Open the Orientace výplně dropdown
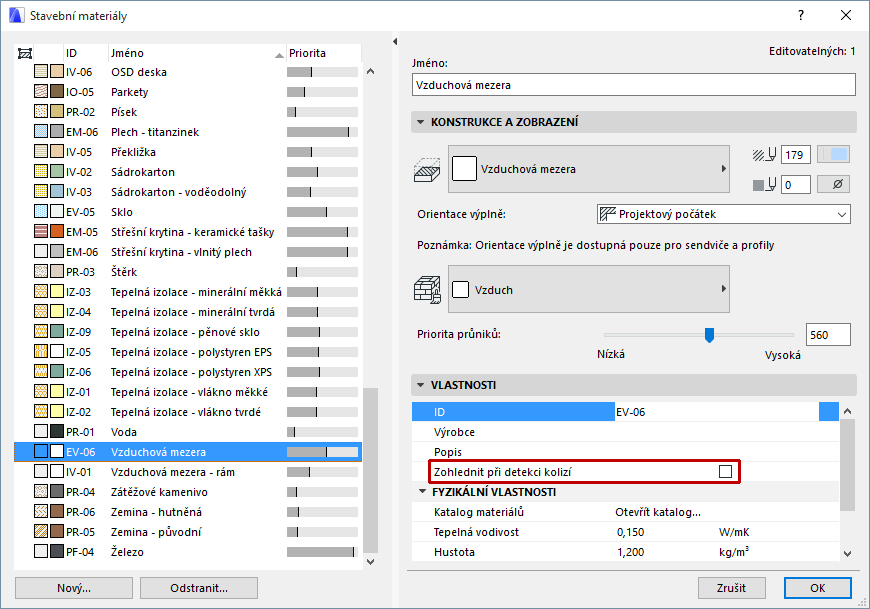Image resolution: width=870 pixels, height=609 pixels. point(720,214)
